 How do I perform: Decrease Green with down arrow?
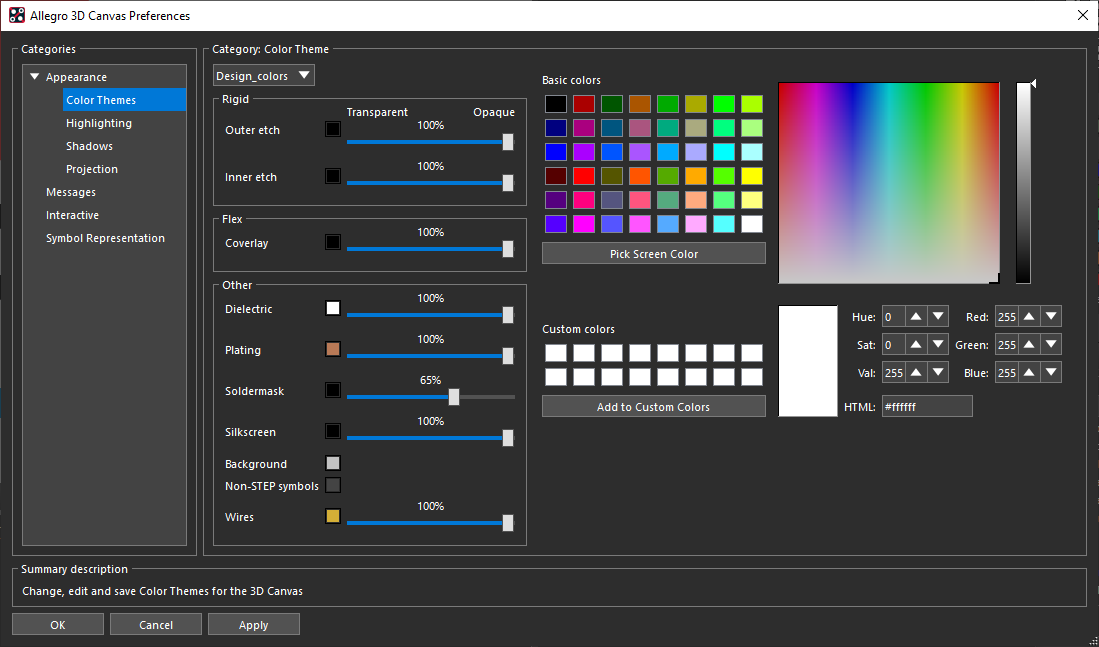pyautogui.click(x=1051, y=345)
